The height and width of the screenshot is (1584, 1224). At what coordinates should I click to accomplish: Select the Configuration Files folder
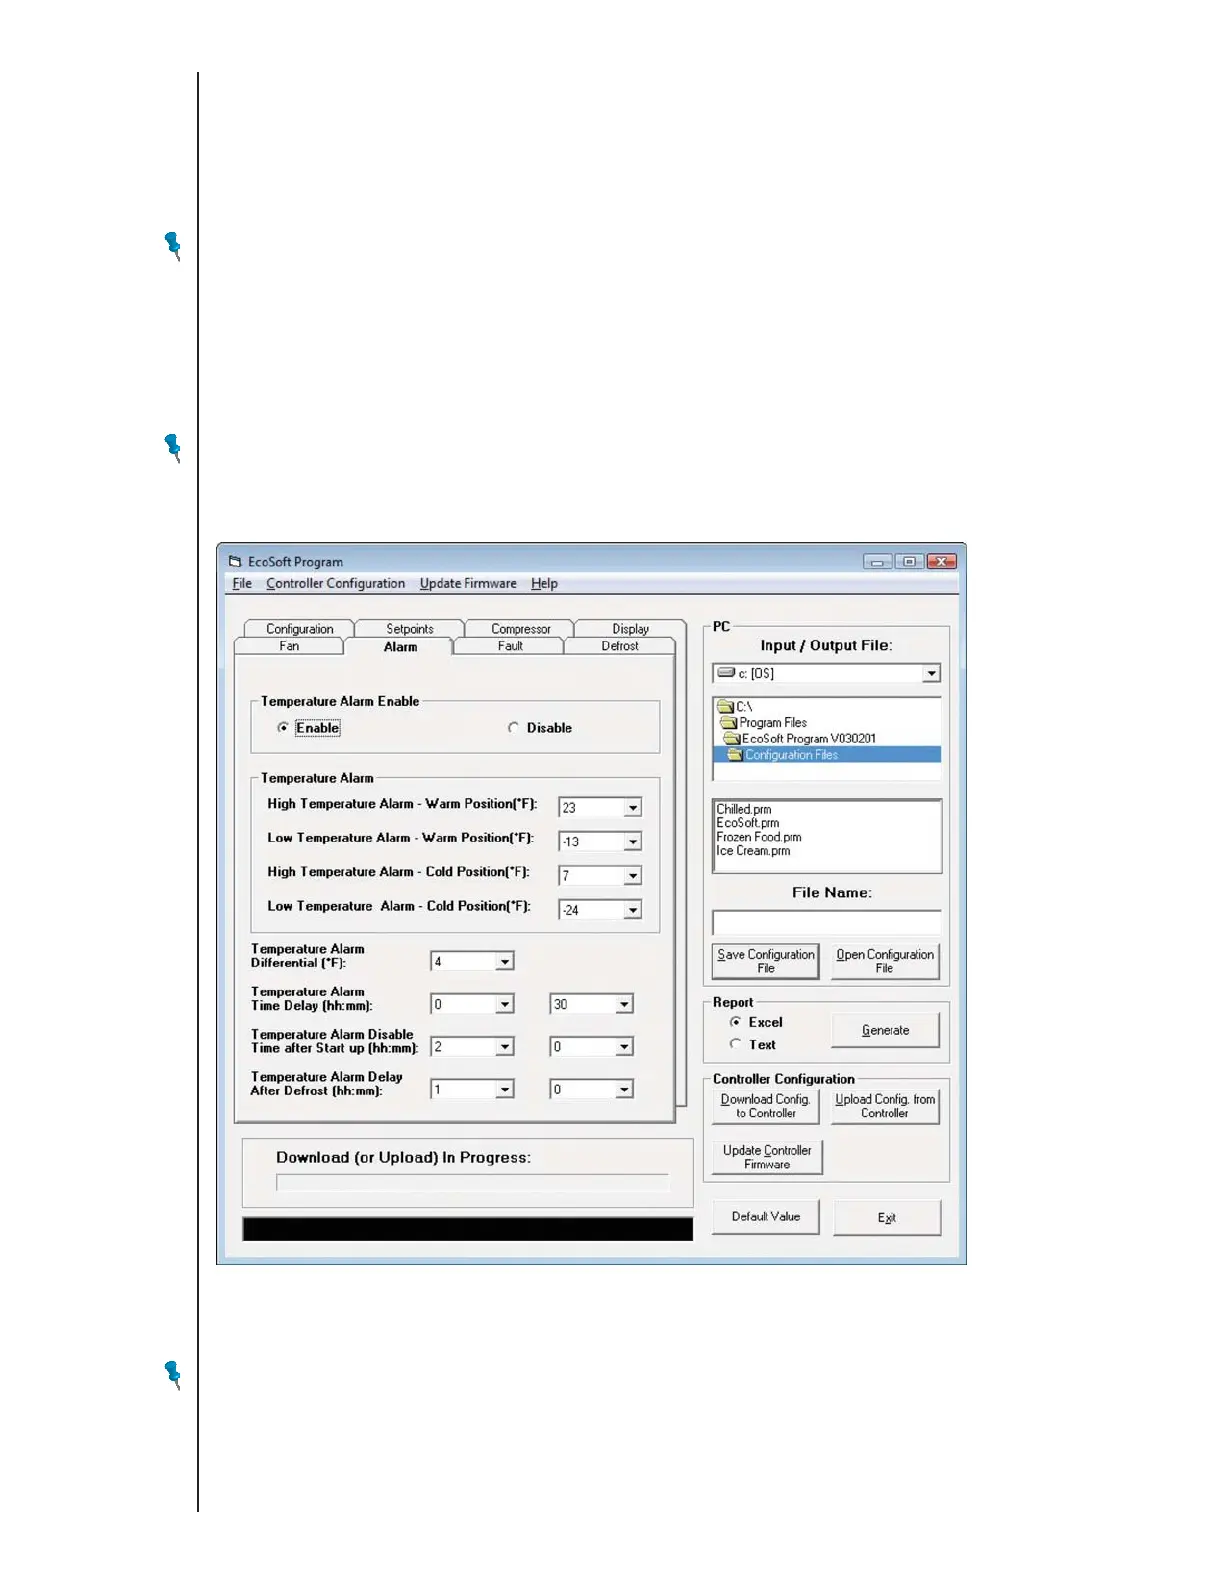827,755
